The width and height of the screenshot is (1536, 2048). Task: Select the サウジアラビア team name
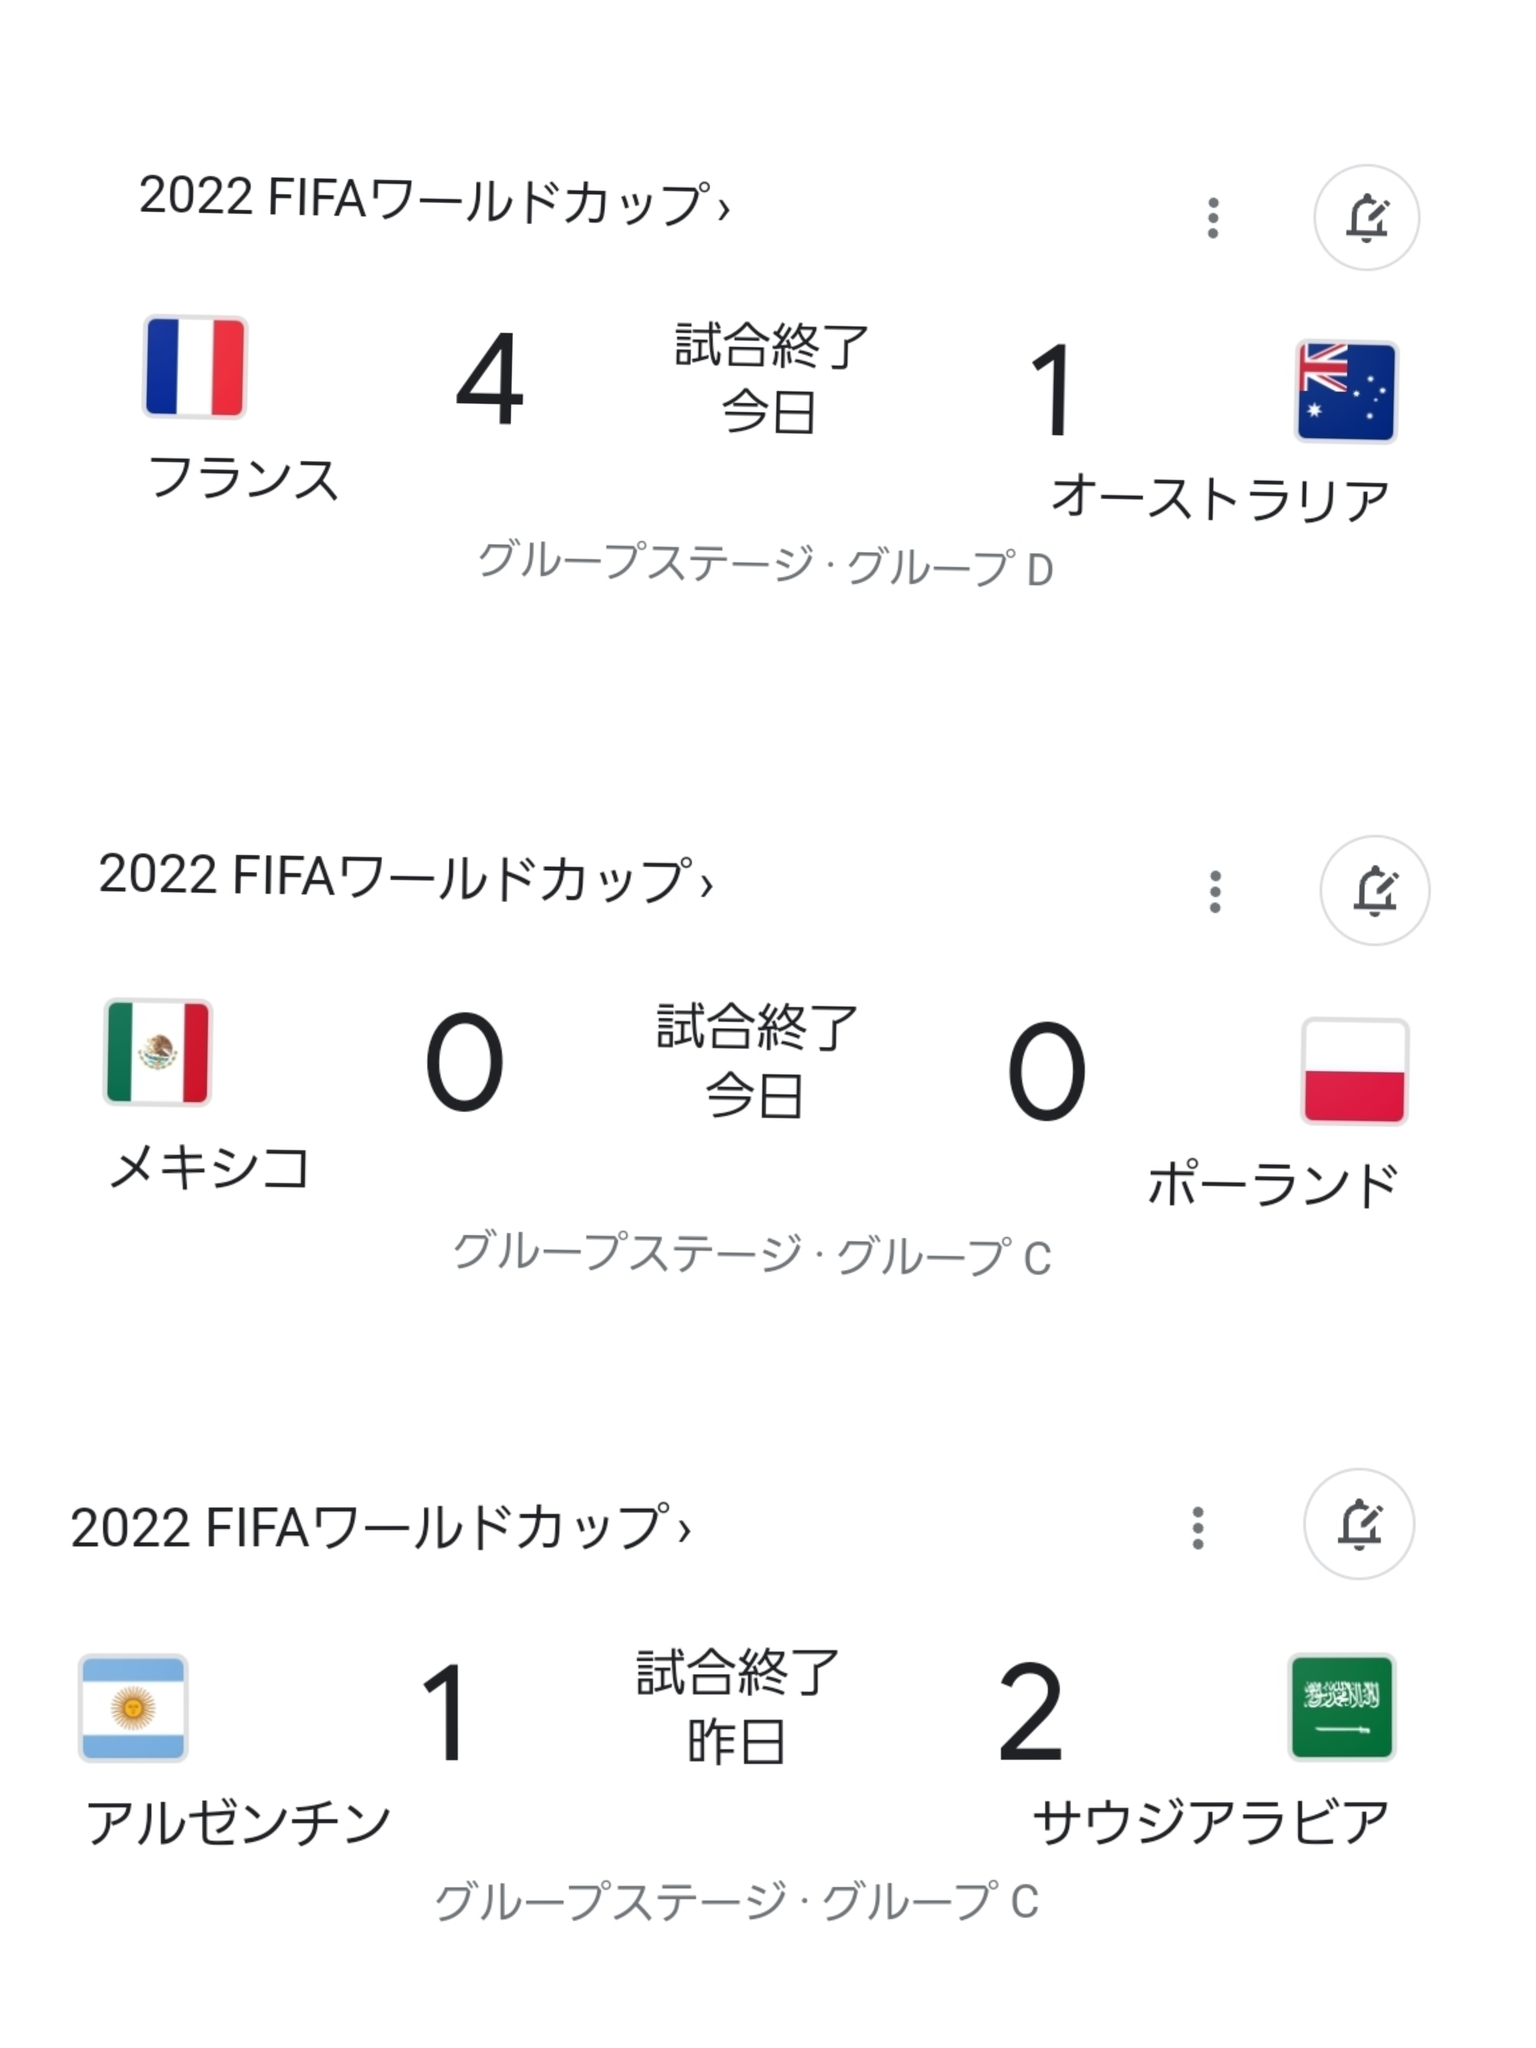click(x=1211, y=1821)
